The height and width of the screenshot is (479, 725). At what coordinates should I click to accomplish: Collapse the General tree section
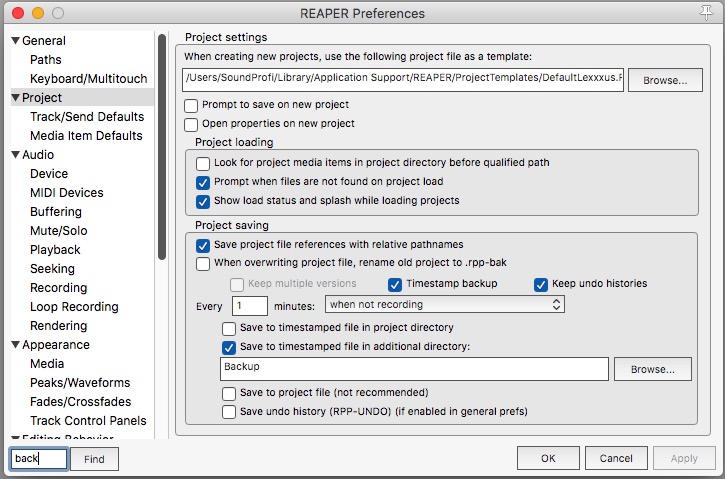[16, 41]
